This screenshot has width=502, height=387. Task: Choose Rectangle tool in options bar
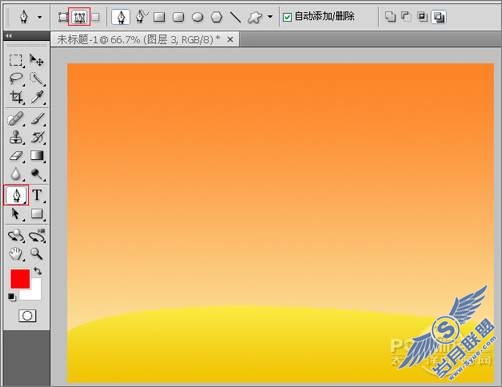coord(159,17)
